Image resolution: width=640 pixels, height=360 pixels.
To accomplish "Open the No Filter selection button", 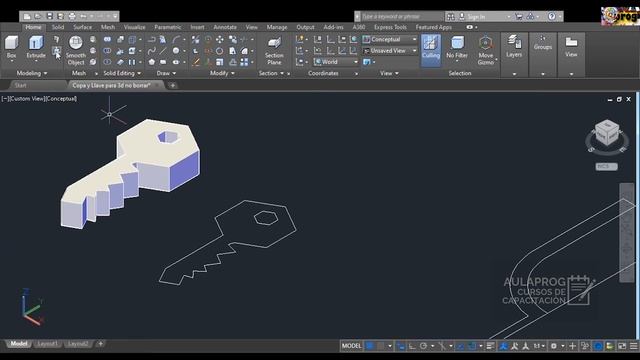I will pos(457,48).
